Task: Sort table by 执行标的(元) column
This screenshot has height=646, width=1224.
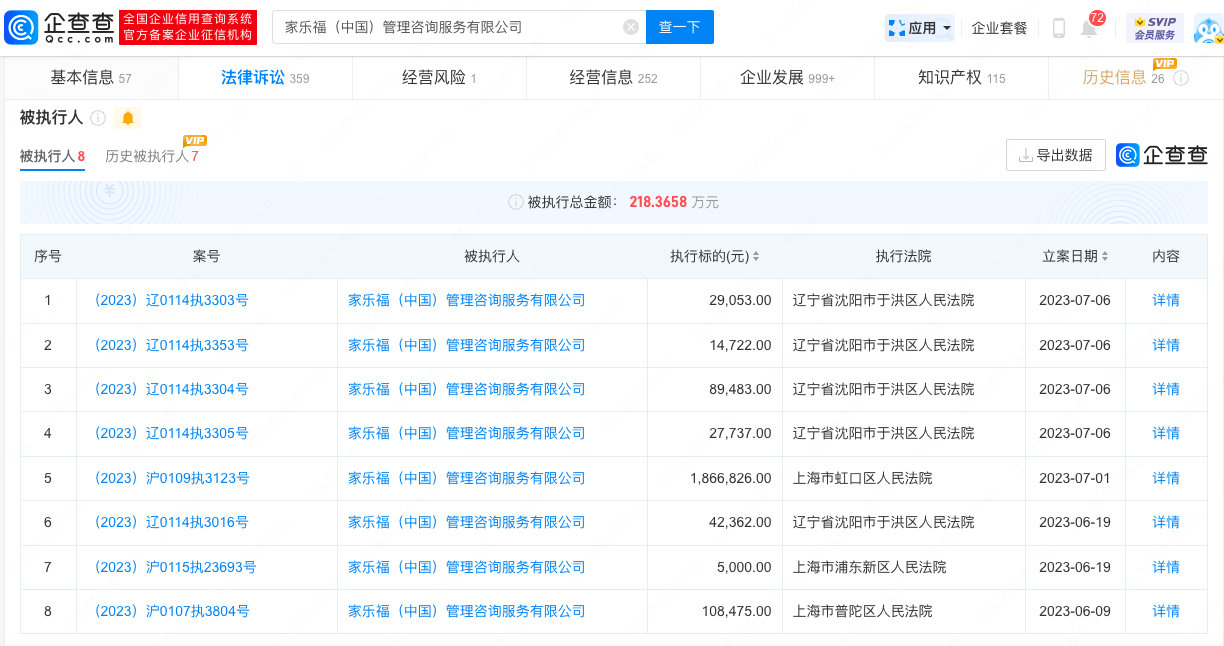Action: coord(756,257)
